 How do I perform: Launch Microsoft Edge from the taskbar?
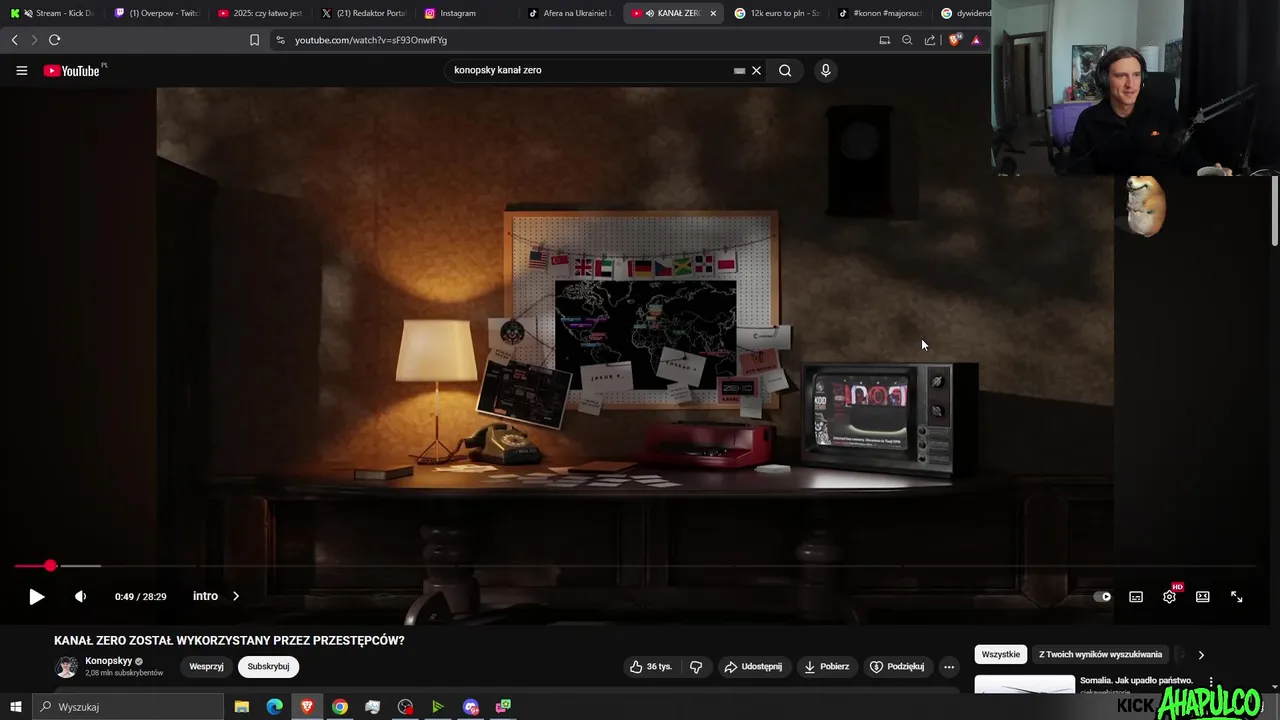[x=274, y=707]
